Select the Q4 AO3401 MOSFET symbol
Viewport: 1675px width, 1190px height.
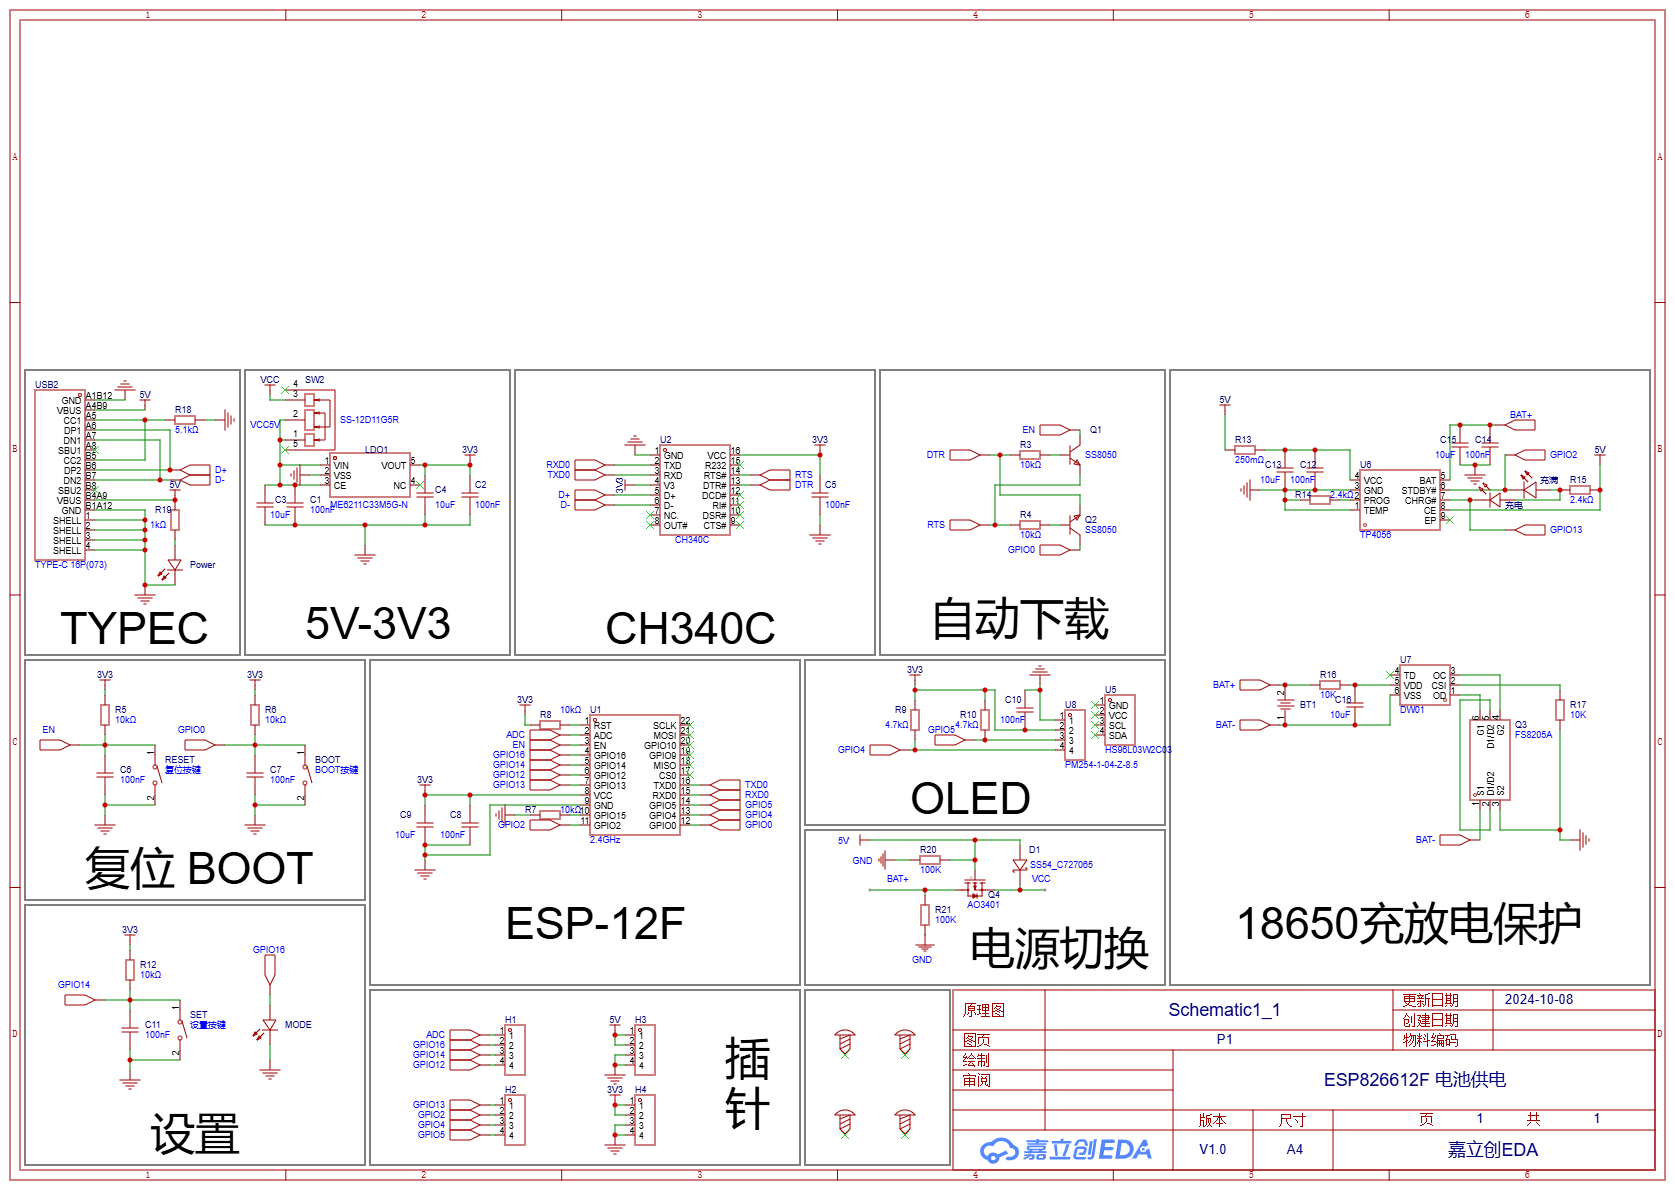point(974,887)
